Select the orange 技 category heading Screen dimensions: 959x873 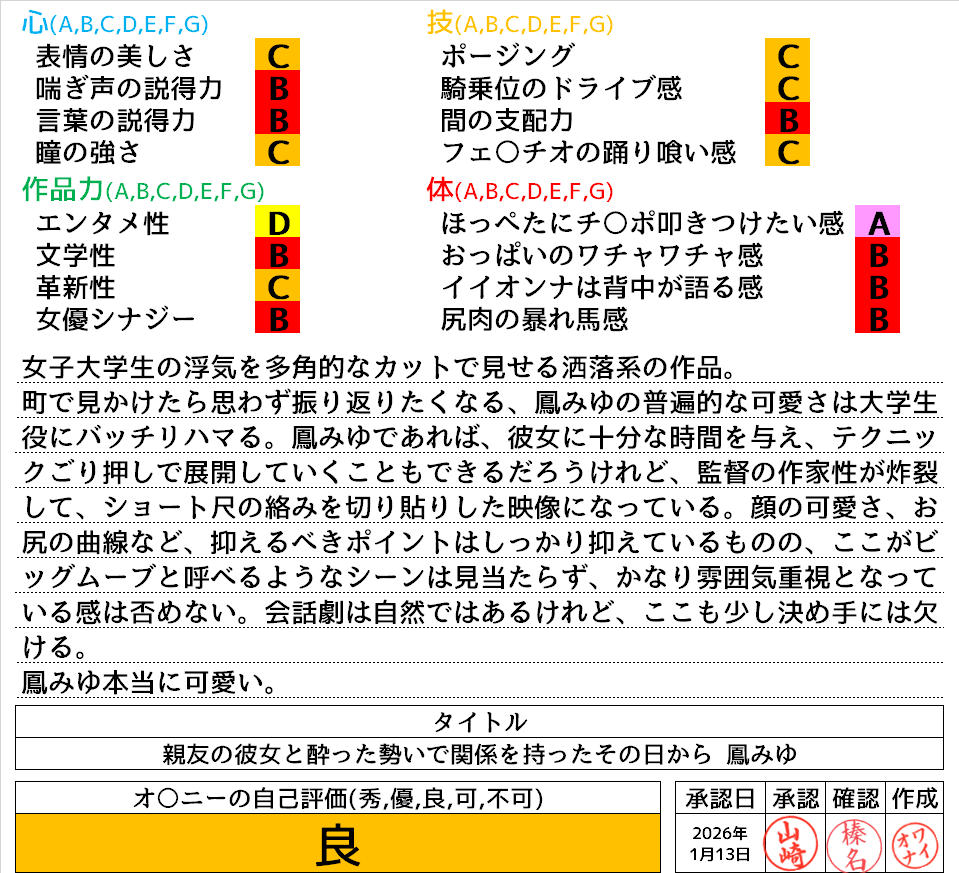click(440, 24)
